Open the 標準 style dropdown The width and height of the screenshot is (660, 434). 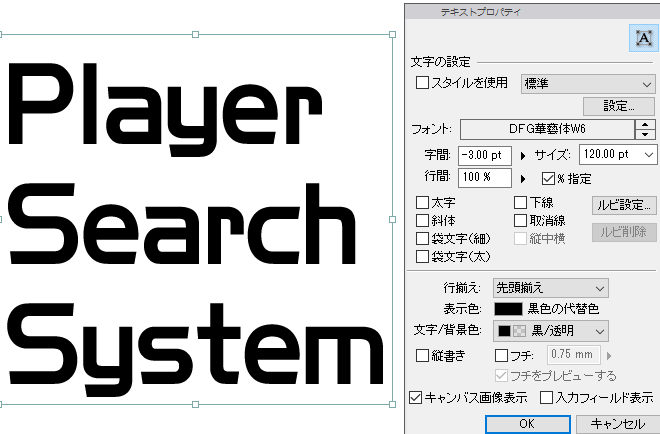coord(588,84)
